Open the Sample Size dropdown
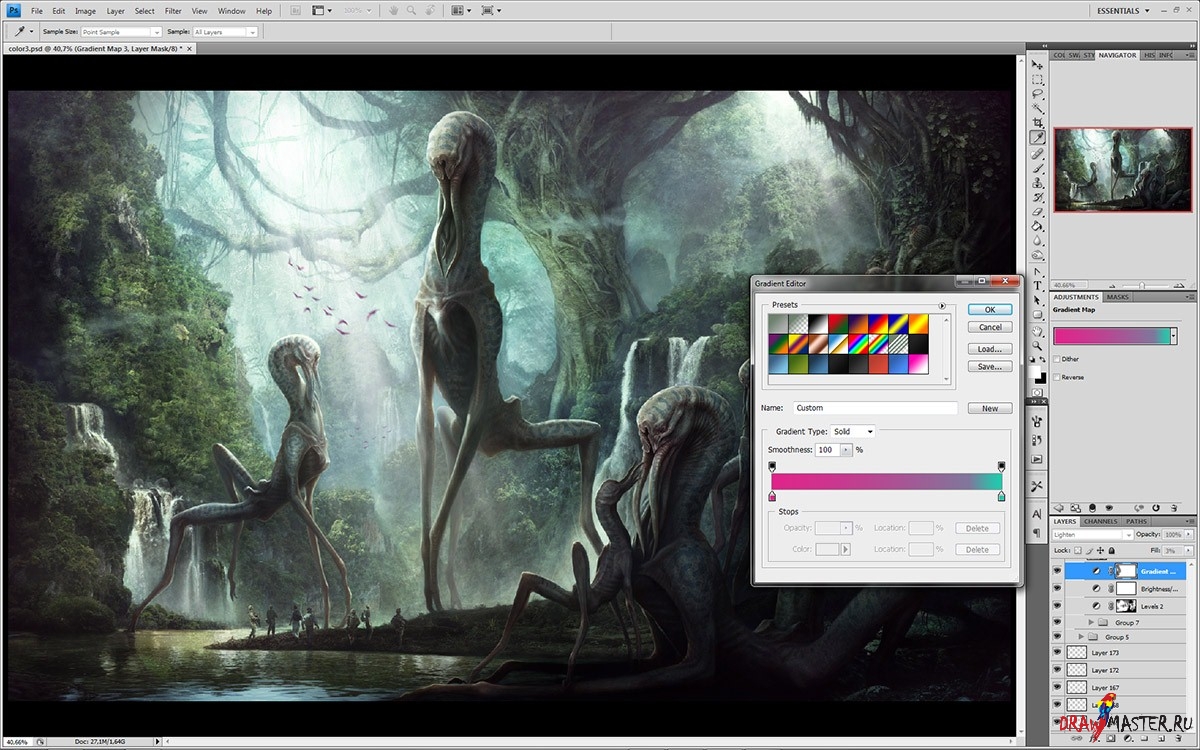1200x750 pixels. pos(120,32)
